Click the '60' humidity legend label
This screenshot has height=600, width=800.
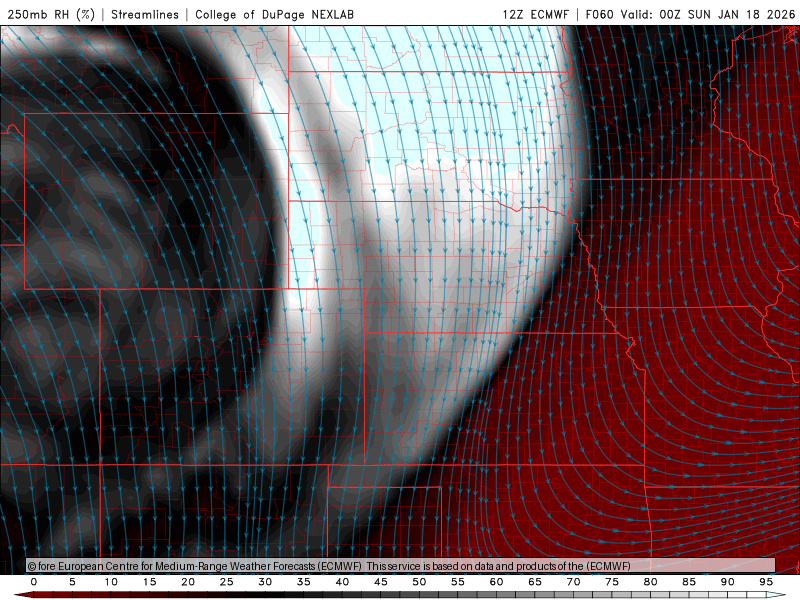pyautogui.click(x=496, y=582)
